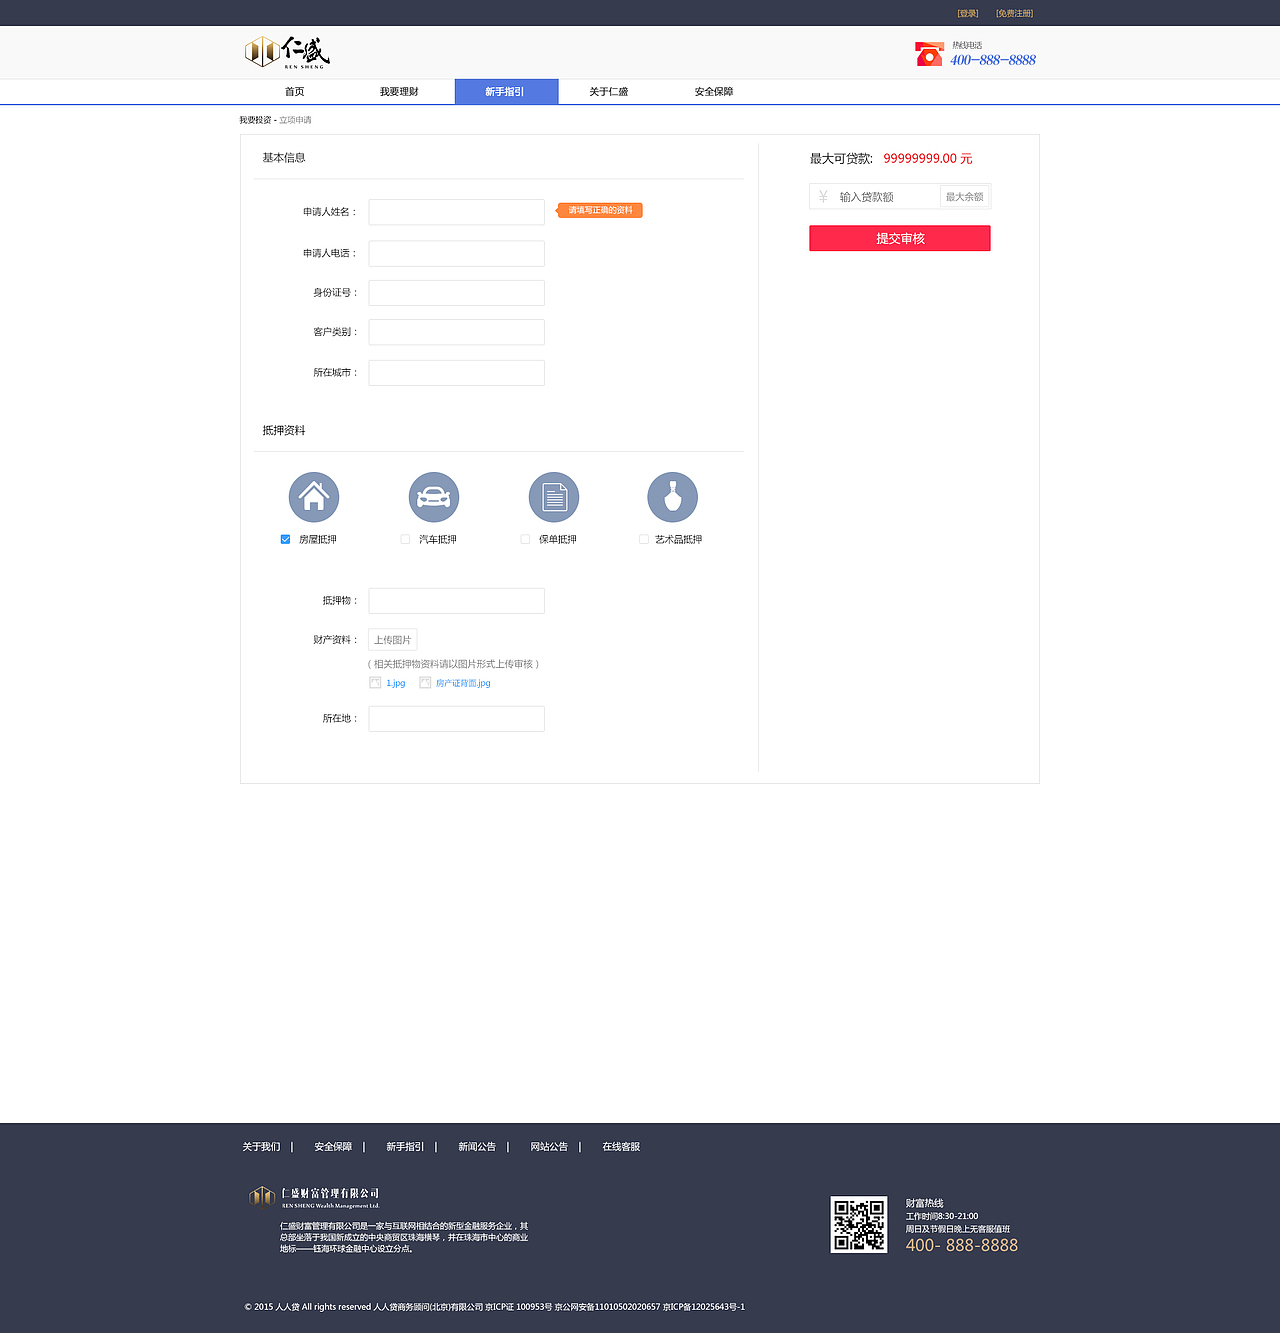
Task: Click the 身份证号 input field
Action: pyautogui.click(x=456, y=293)
